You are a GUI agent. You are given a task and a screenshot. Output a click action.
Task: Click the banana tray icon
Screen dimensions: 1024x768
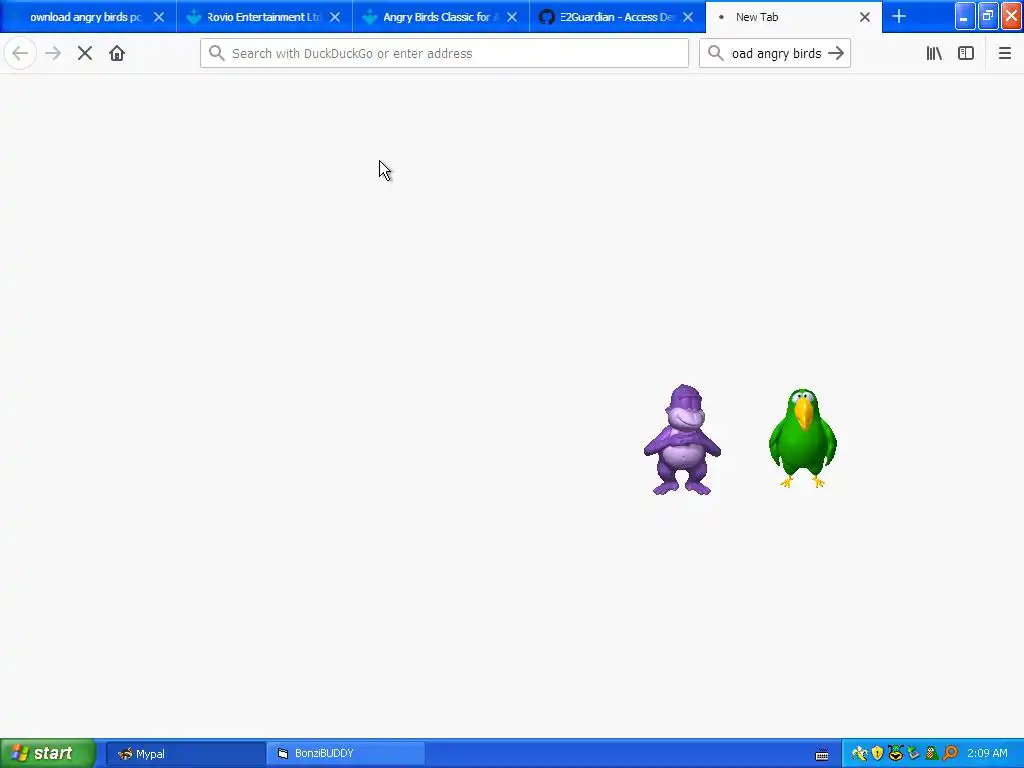click(x=859, y=754)
